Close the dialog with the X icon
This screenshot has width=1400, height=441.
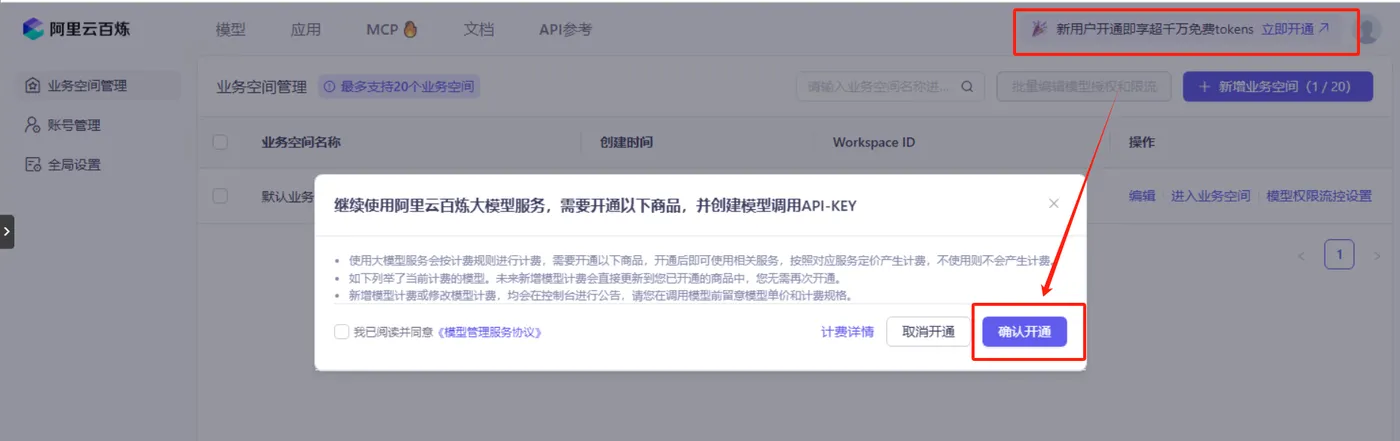coord(1053,203)
